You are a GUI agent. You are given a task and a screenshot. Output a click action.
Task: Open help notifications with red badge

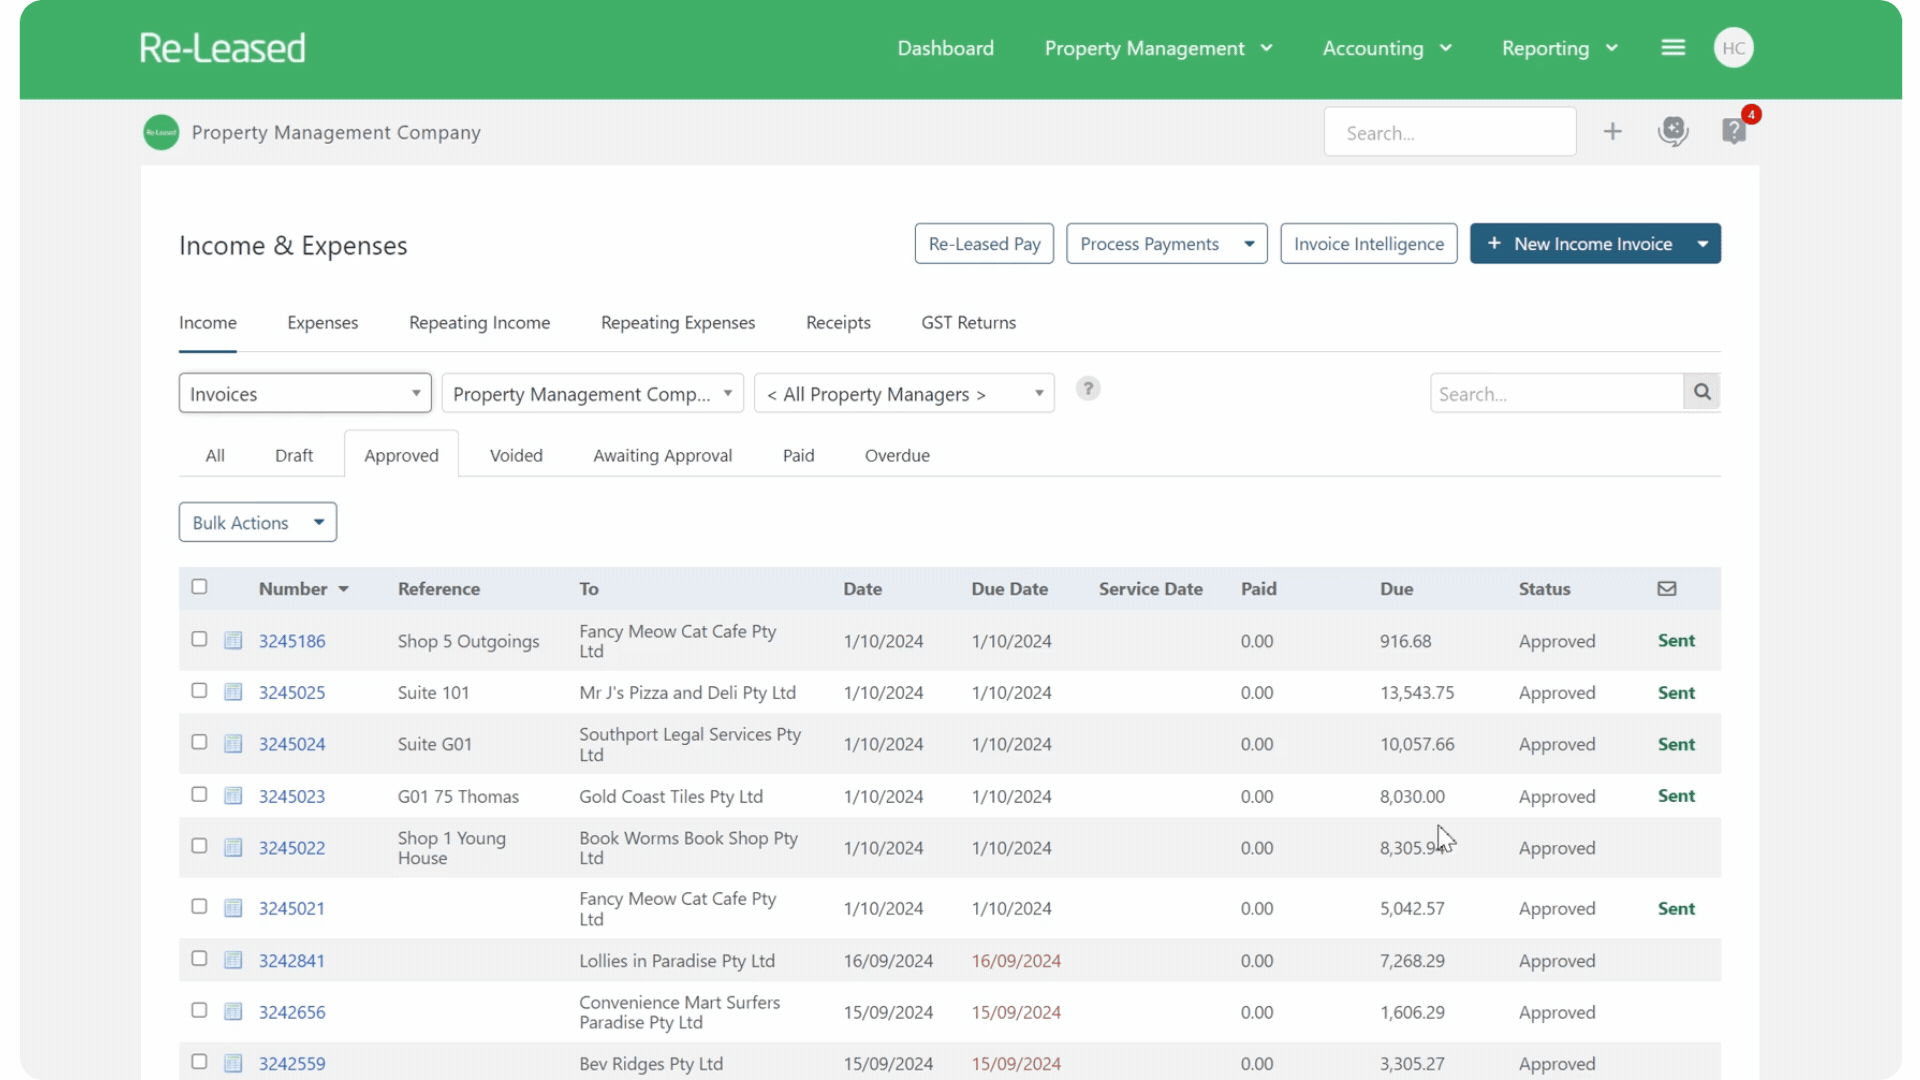(x=1733, y=131)
